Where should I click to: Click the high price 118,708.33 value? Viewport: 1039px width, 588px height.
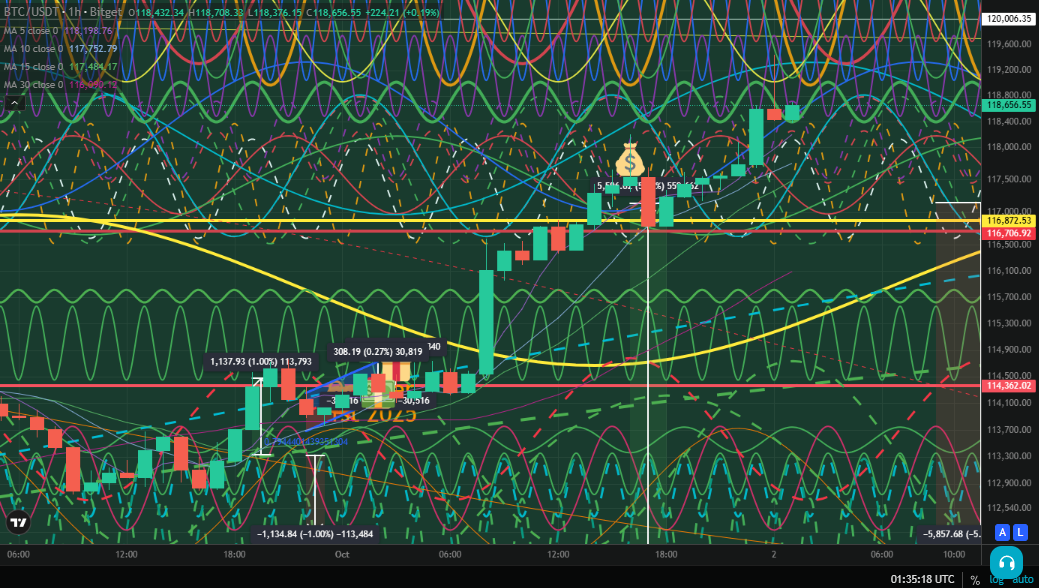pyautogui.click(x=221, y=12)
